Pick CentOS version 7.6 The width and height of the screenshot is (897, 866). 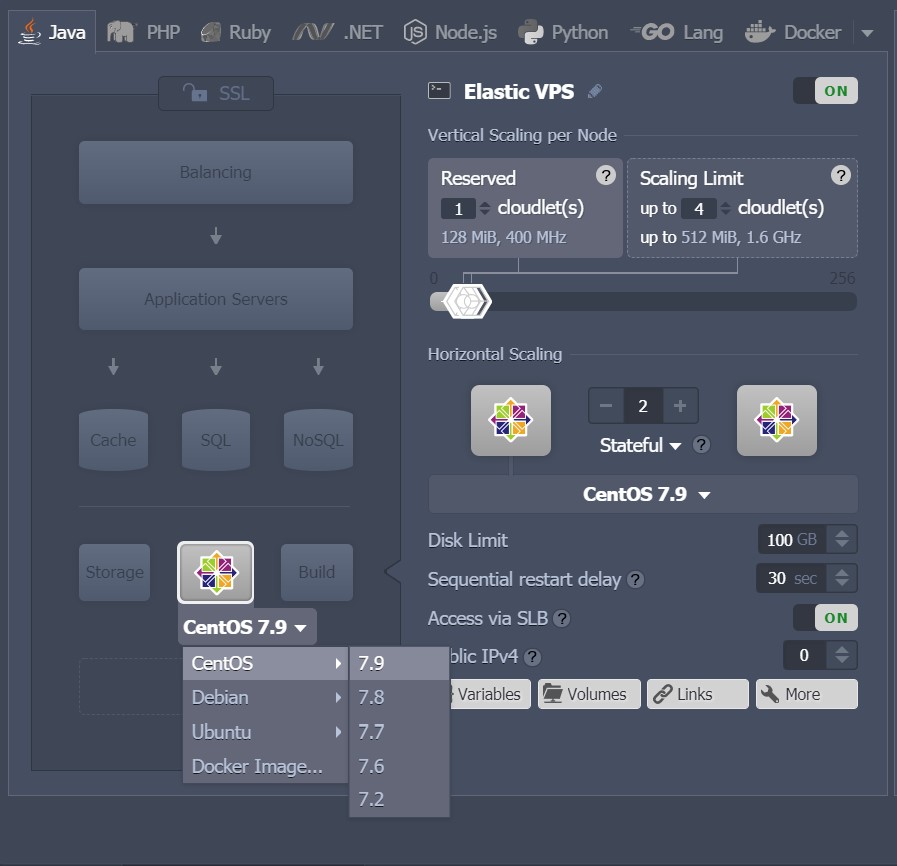click(x=399, y=766)
